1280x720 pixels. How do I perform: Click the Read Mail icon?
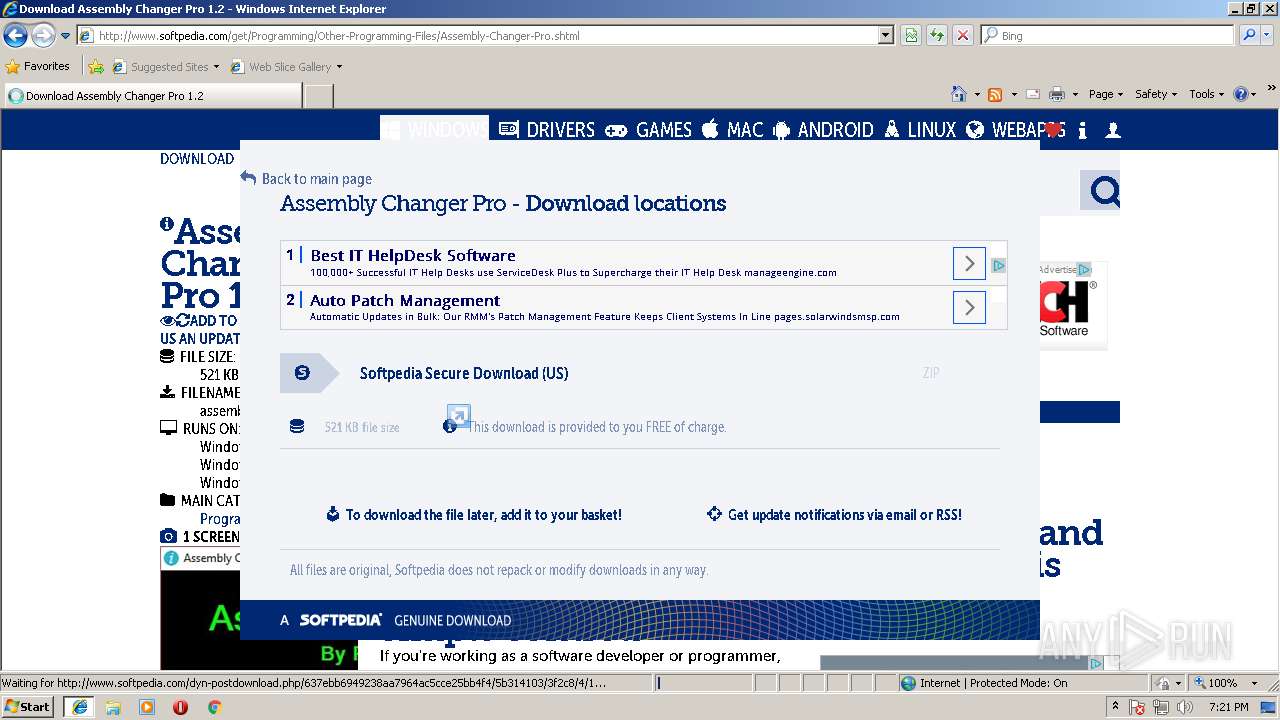pyautogui.click(x=1033, y=94)
